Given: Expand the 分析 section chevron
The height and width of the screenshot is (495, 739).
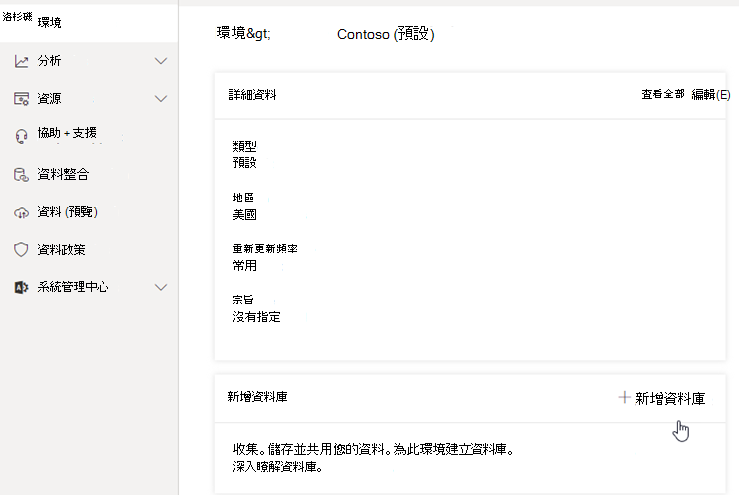Looking at the screenshot, I should pyautogui.click(x=161, y=61).
